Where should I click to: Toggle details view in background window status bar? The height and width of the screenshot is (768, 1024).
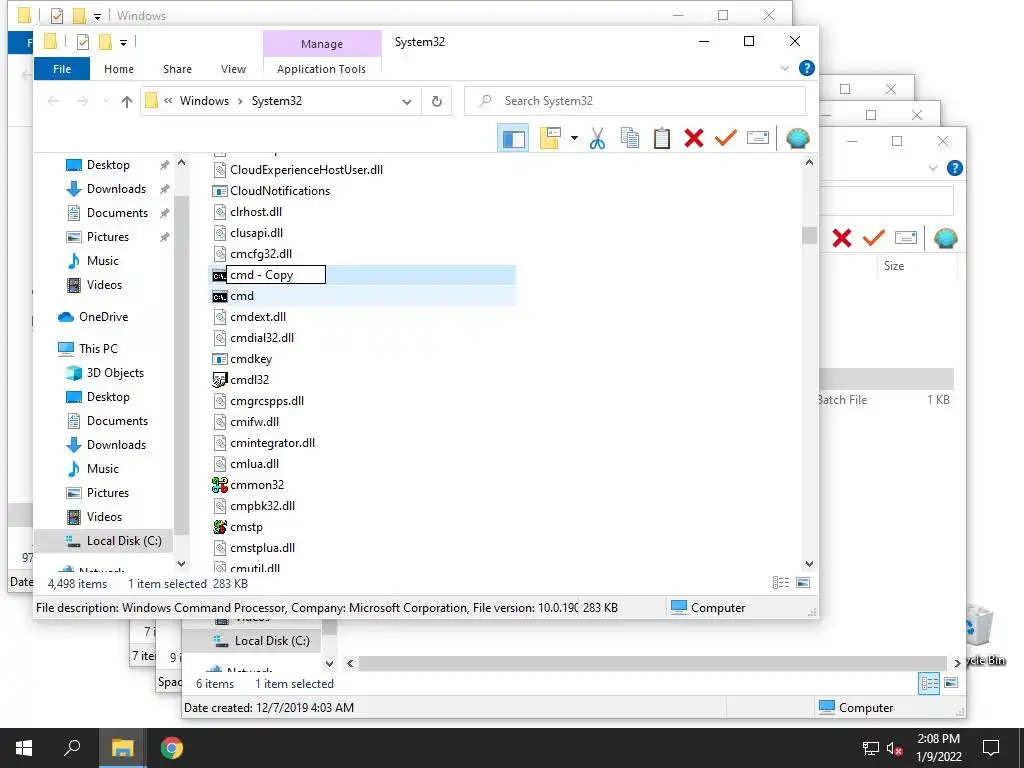(x=929, y=683)
